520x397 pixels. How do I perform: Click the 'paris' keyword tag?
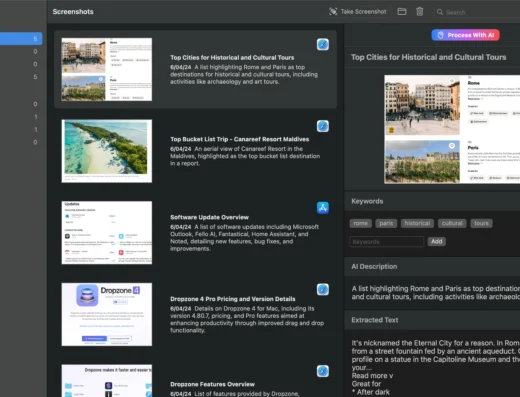tap(386, 223)
